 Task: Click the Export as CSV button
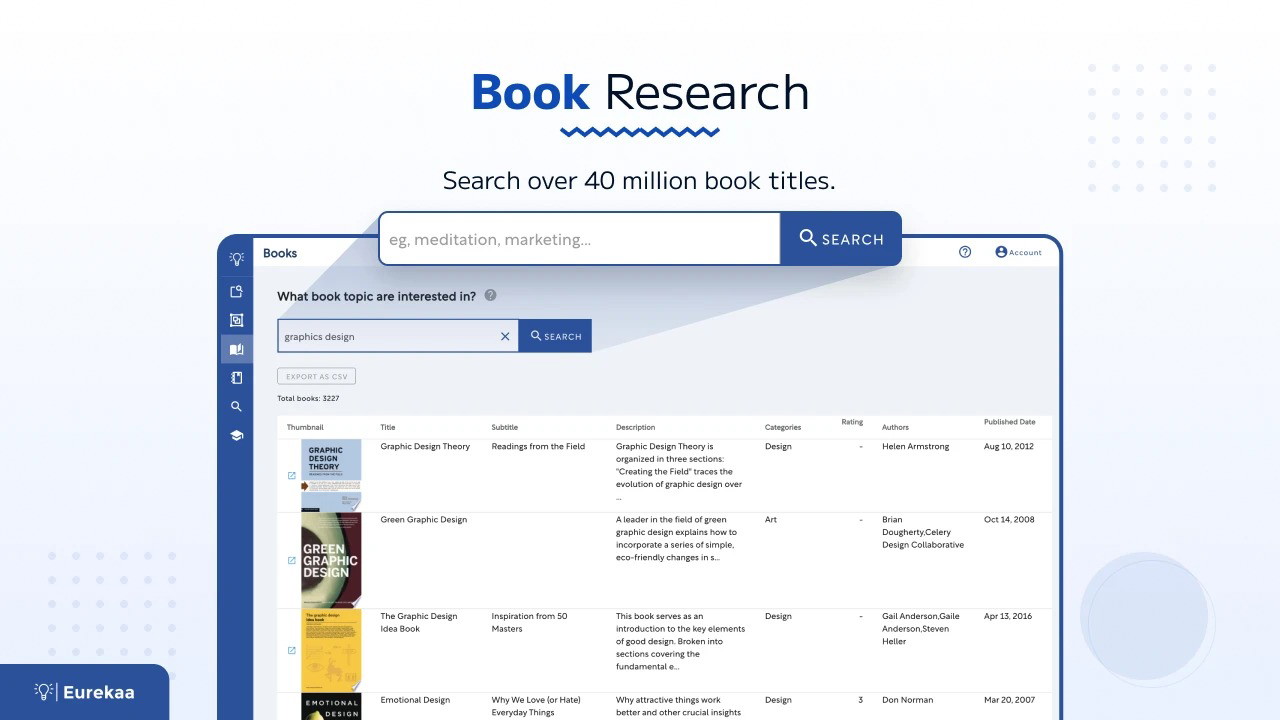point(316,377)
